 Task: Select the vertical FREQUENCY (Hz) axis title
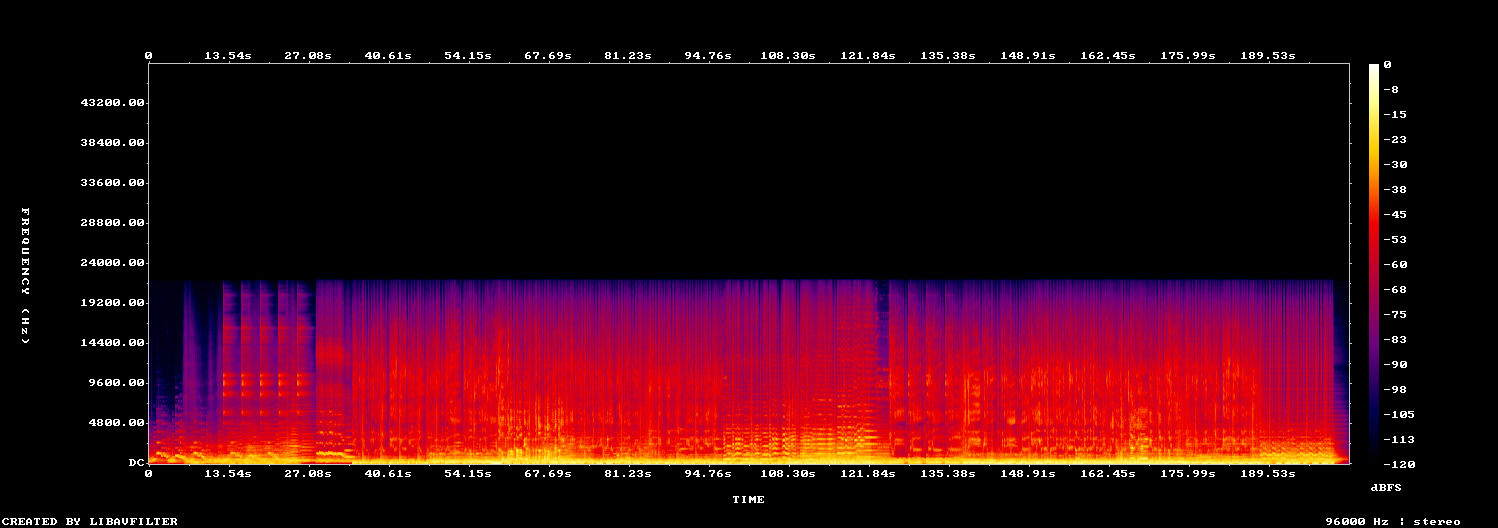tap(27, 275)
